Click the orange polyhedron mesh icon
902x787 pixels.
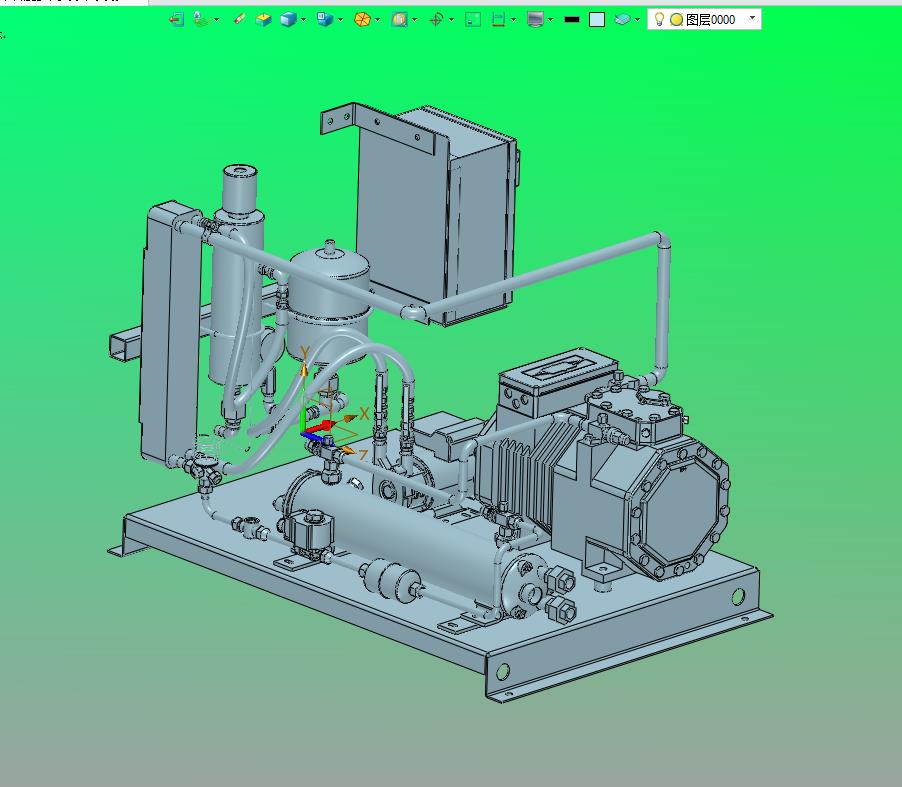[362, 20]
